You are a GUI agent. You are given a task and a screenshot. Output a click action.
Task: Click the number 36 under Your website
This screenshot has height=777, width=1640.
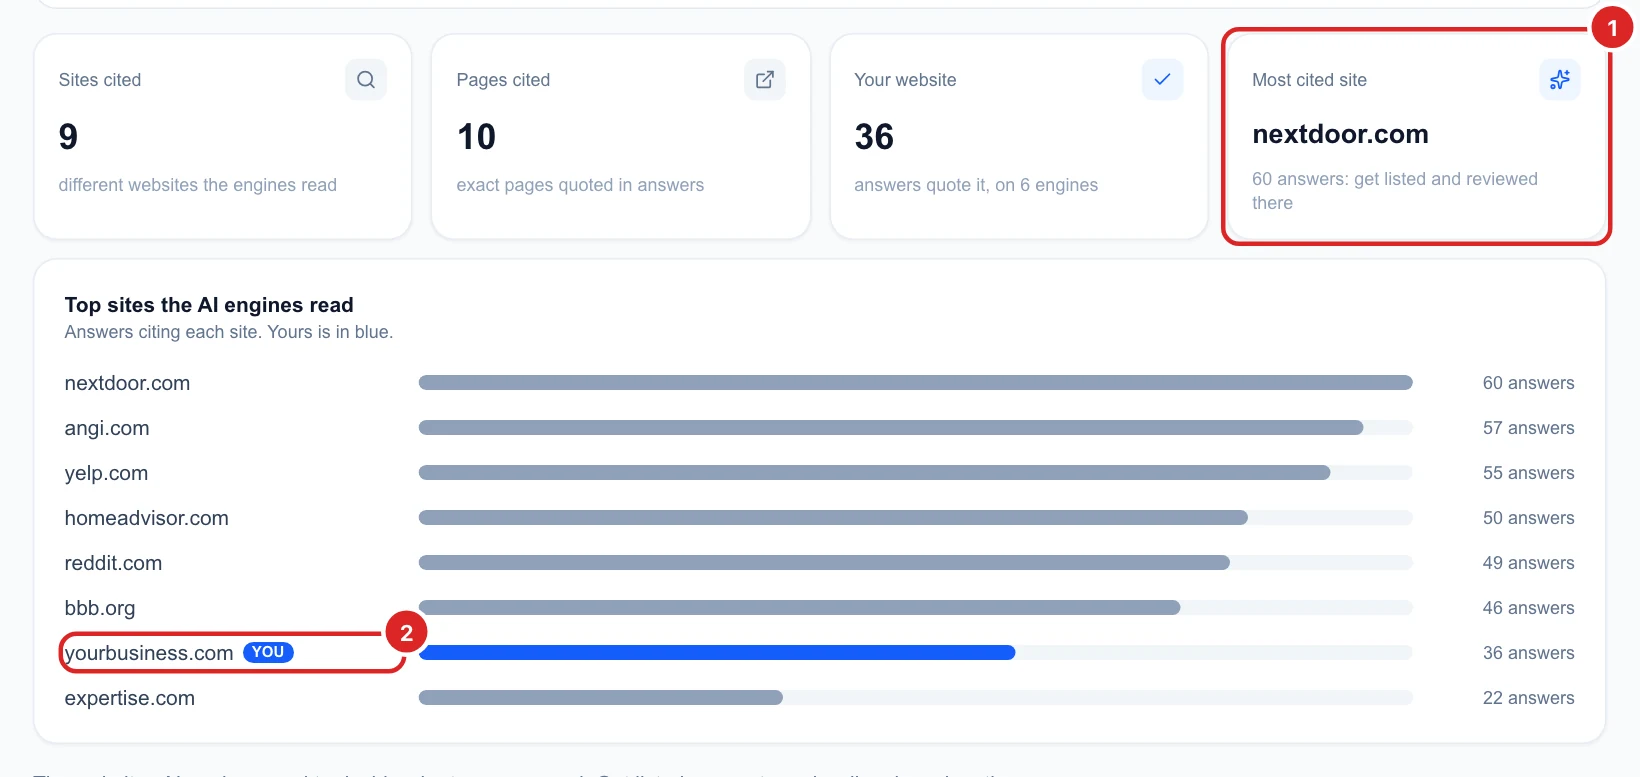[874, 137]
